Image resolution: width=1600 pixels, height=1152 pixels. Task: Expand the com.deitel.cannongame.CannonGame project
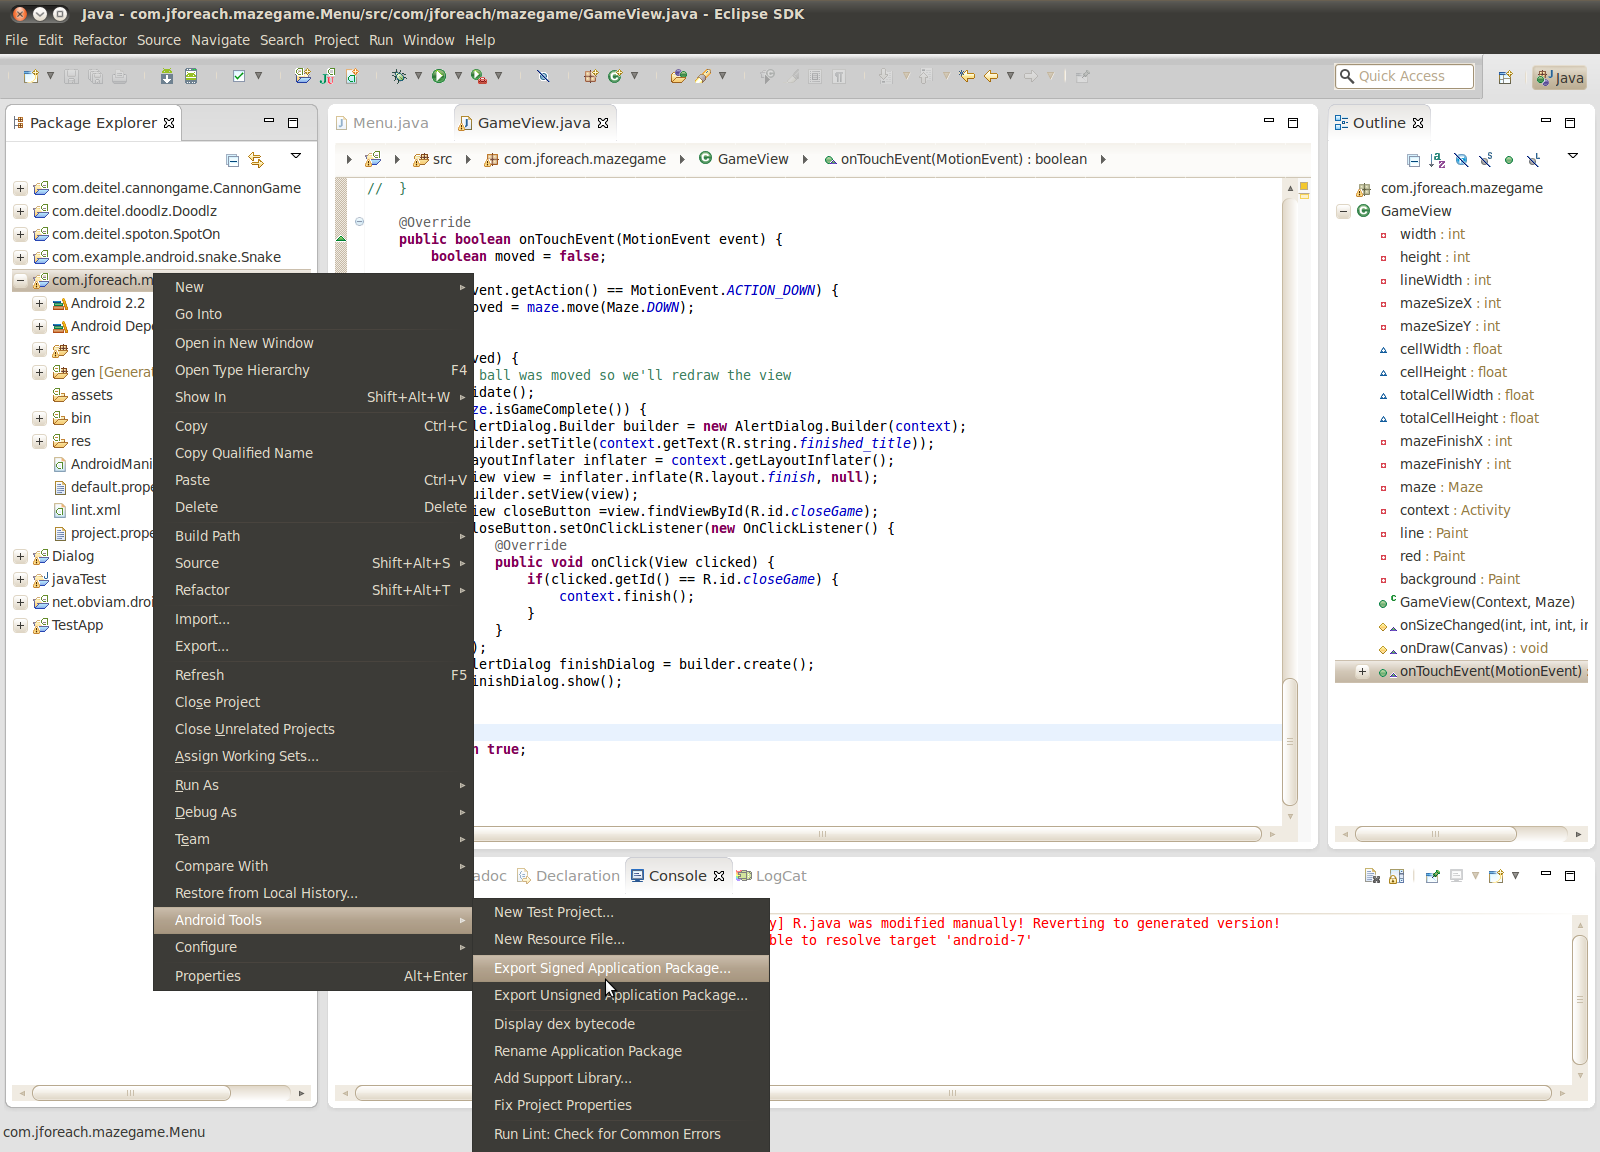point(20,188)
